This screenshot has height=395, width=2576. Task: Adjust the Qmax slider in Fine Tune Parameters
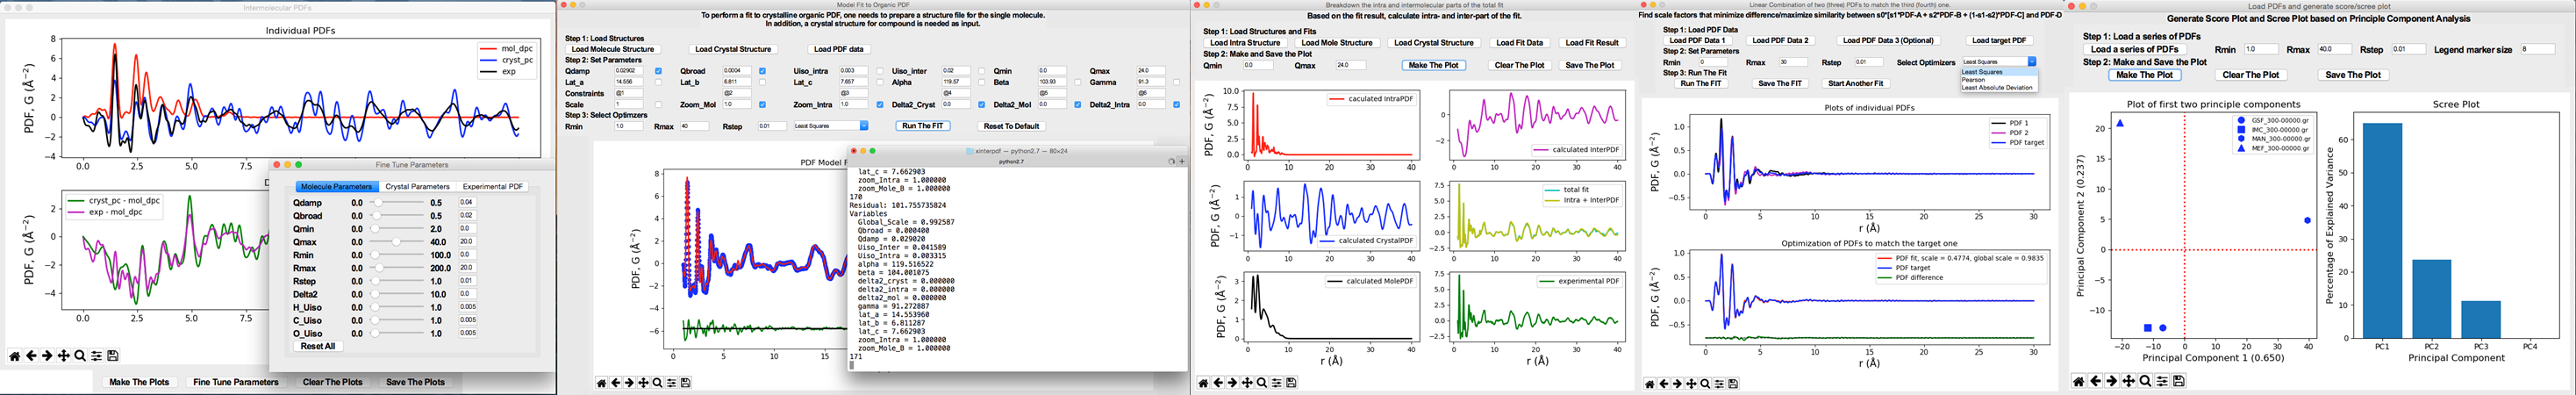click(x=397, y=242)
